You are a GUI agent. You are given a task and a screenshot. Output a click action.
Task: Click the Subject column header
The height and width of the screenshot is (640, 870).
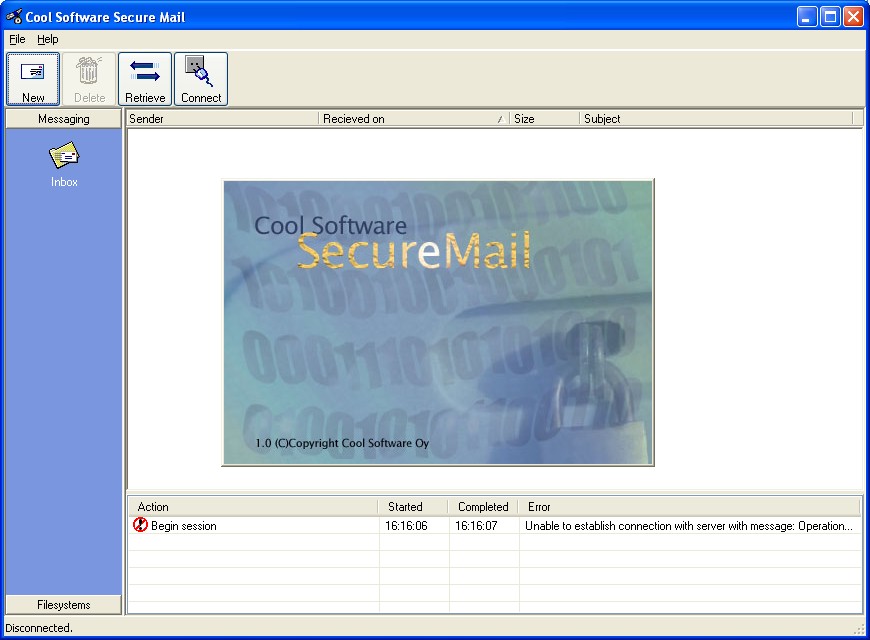pos(715,119)
